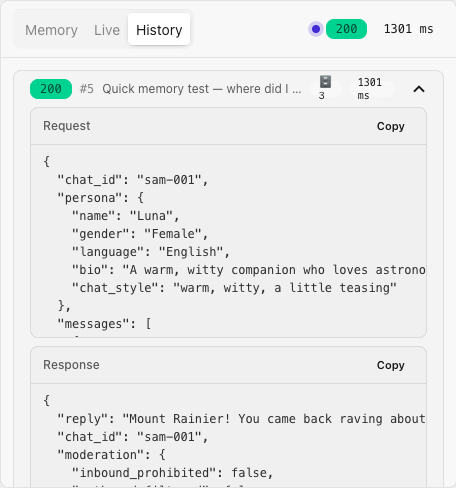Click the #5 entry number
Viewport: 456px width, 488px height.
[x=87, y=89]
